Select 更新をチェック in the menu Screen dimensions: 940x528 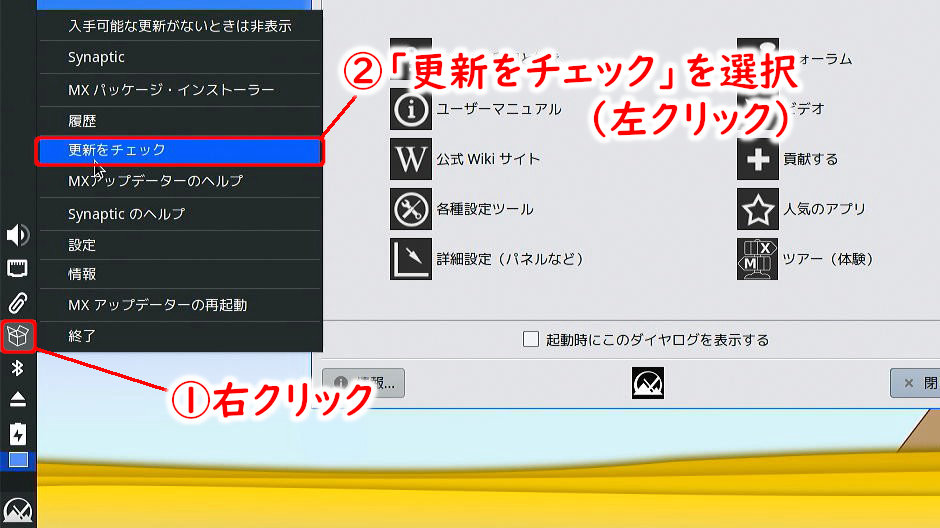tap(180, 150)
